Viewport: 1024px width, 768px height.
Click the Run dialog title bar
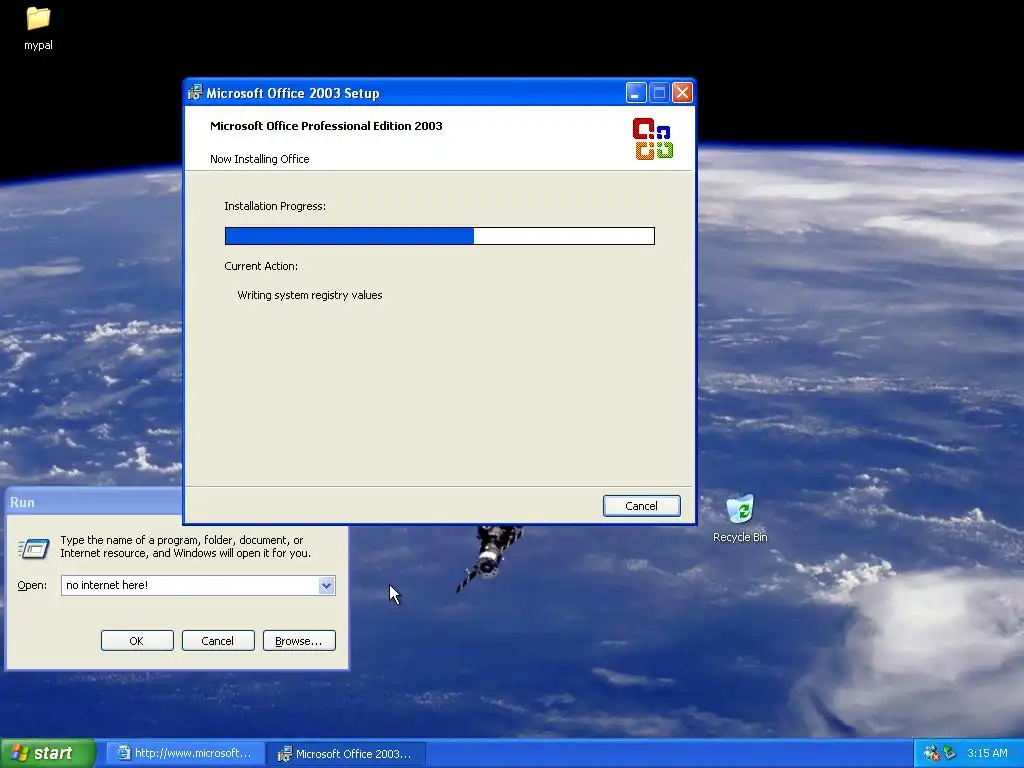click(94, 502)
